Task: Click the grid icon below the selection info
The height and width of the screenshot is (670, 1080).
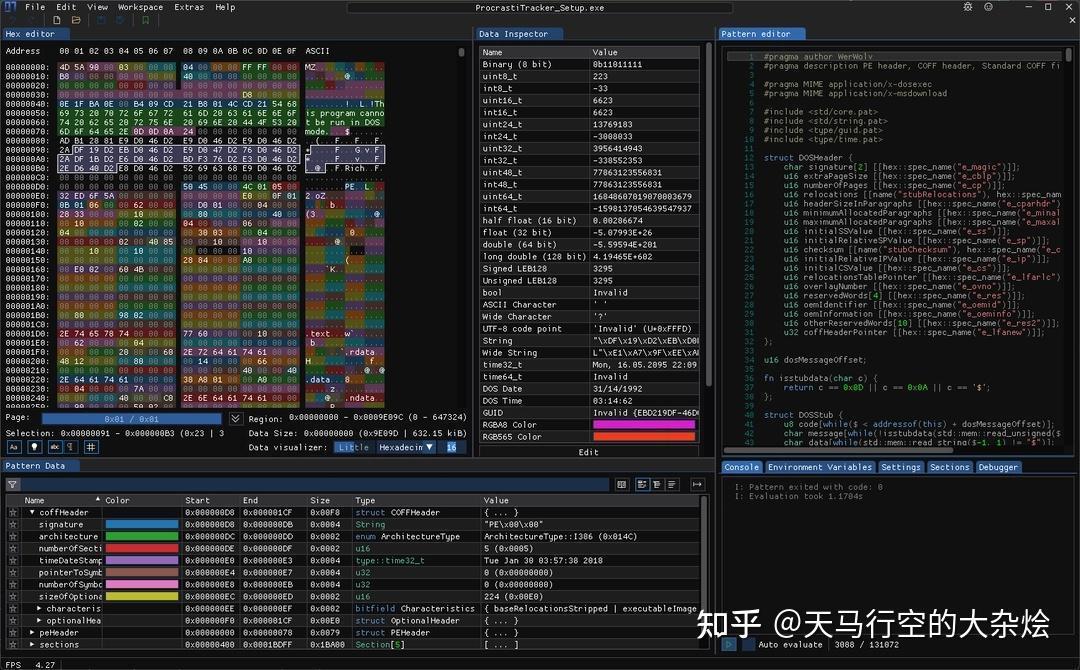Action: (x=91, y=447)
